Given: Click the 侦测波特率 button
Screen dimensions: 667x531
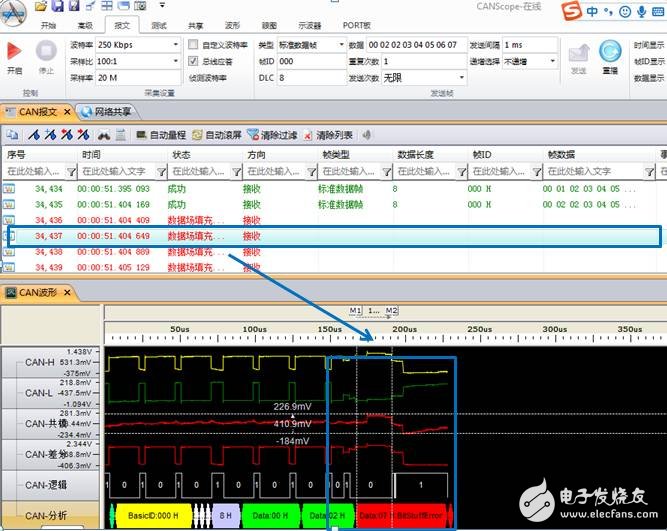Looking at the screenshot, I should [x=208, y=78].
